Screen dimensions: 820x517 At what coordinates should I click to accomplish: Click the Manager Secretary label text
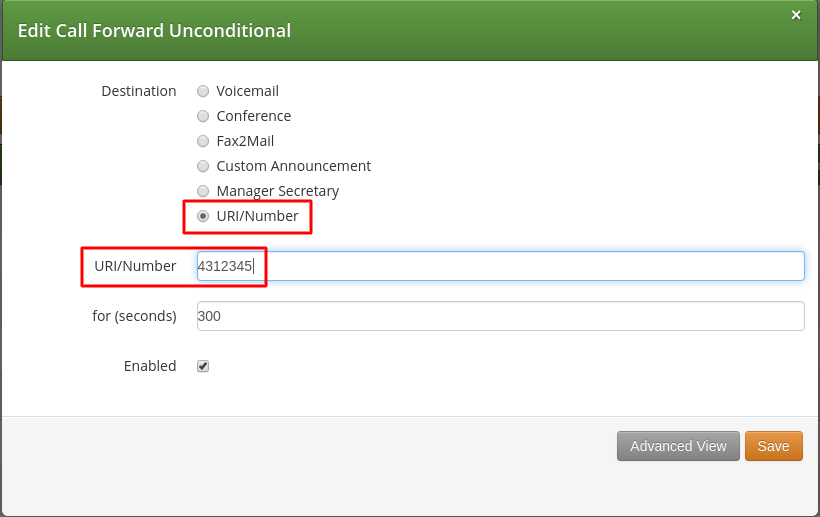pyautogui.click(x=278, y=191)
